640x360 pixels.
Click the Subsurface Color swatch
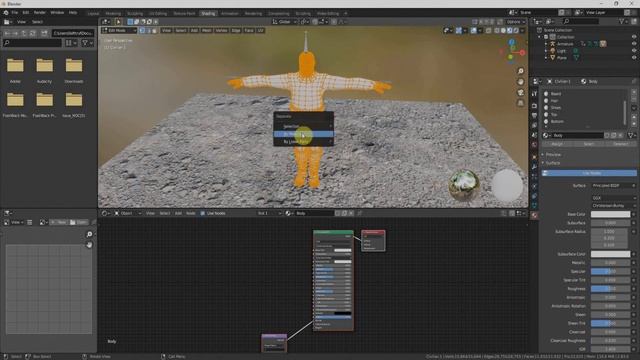tap(610, 254)
